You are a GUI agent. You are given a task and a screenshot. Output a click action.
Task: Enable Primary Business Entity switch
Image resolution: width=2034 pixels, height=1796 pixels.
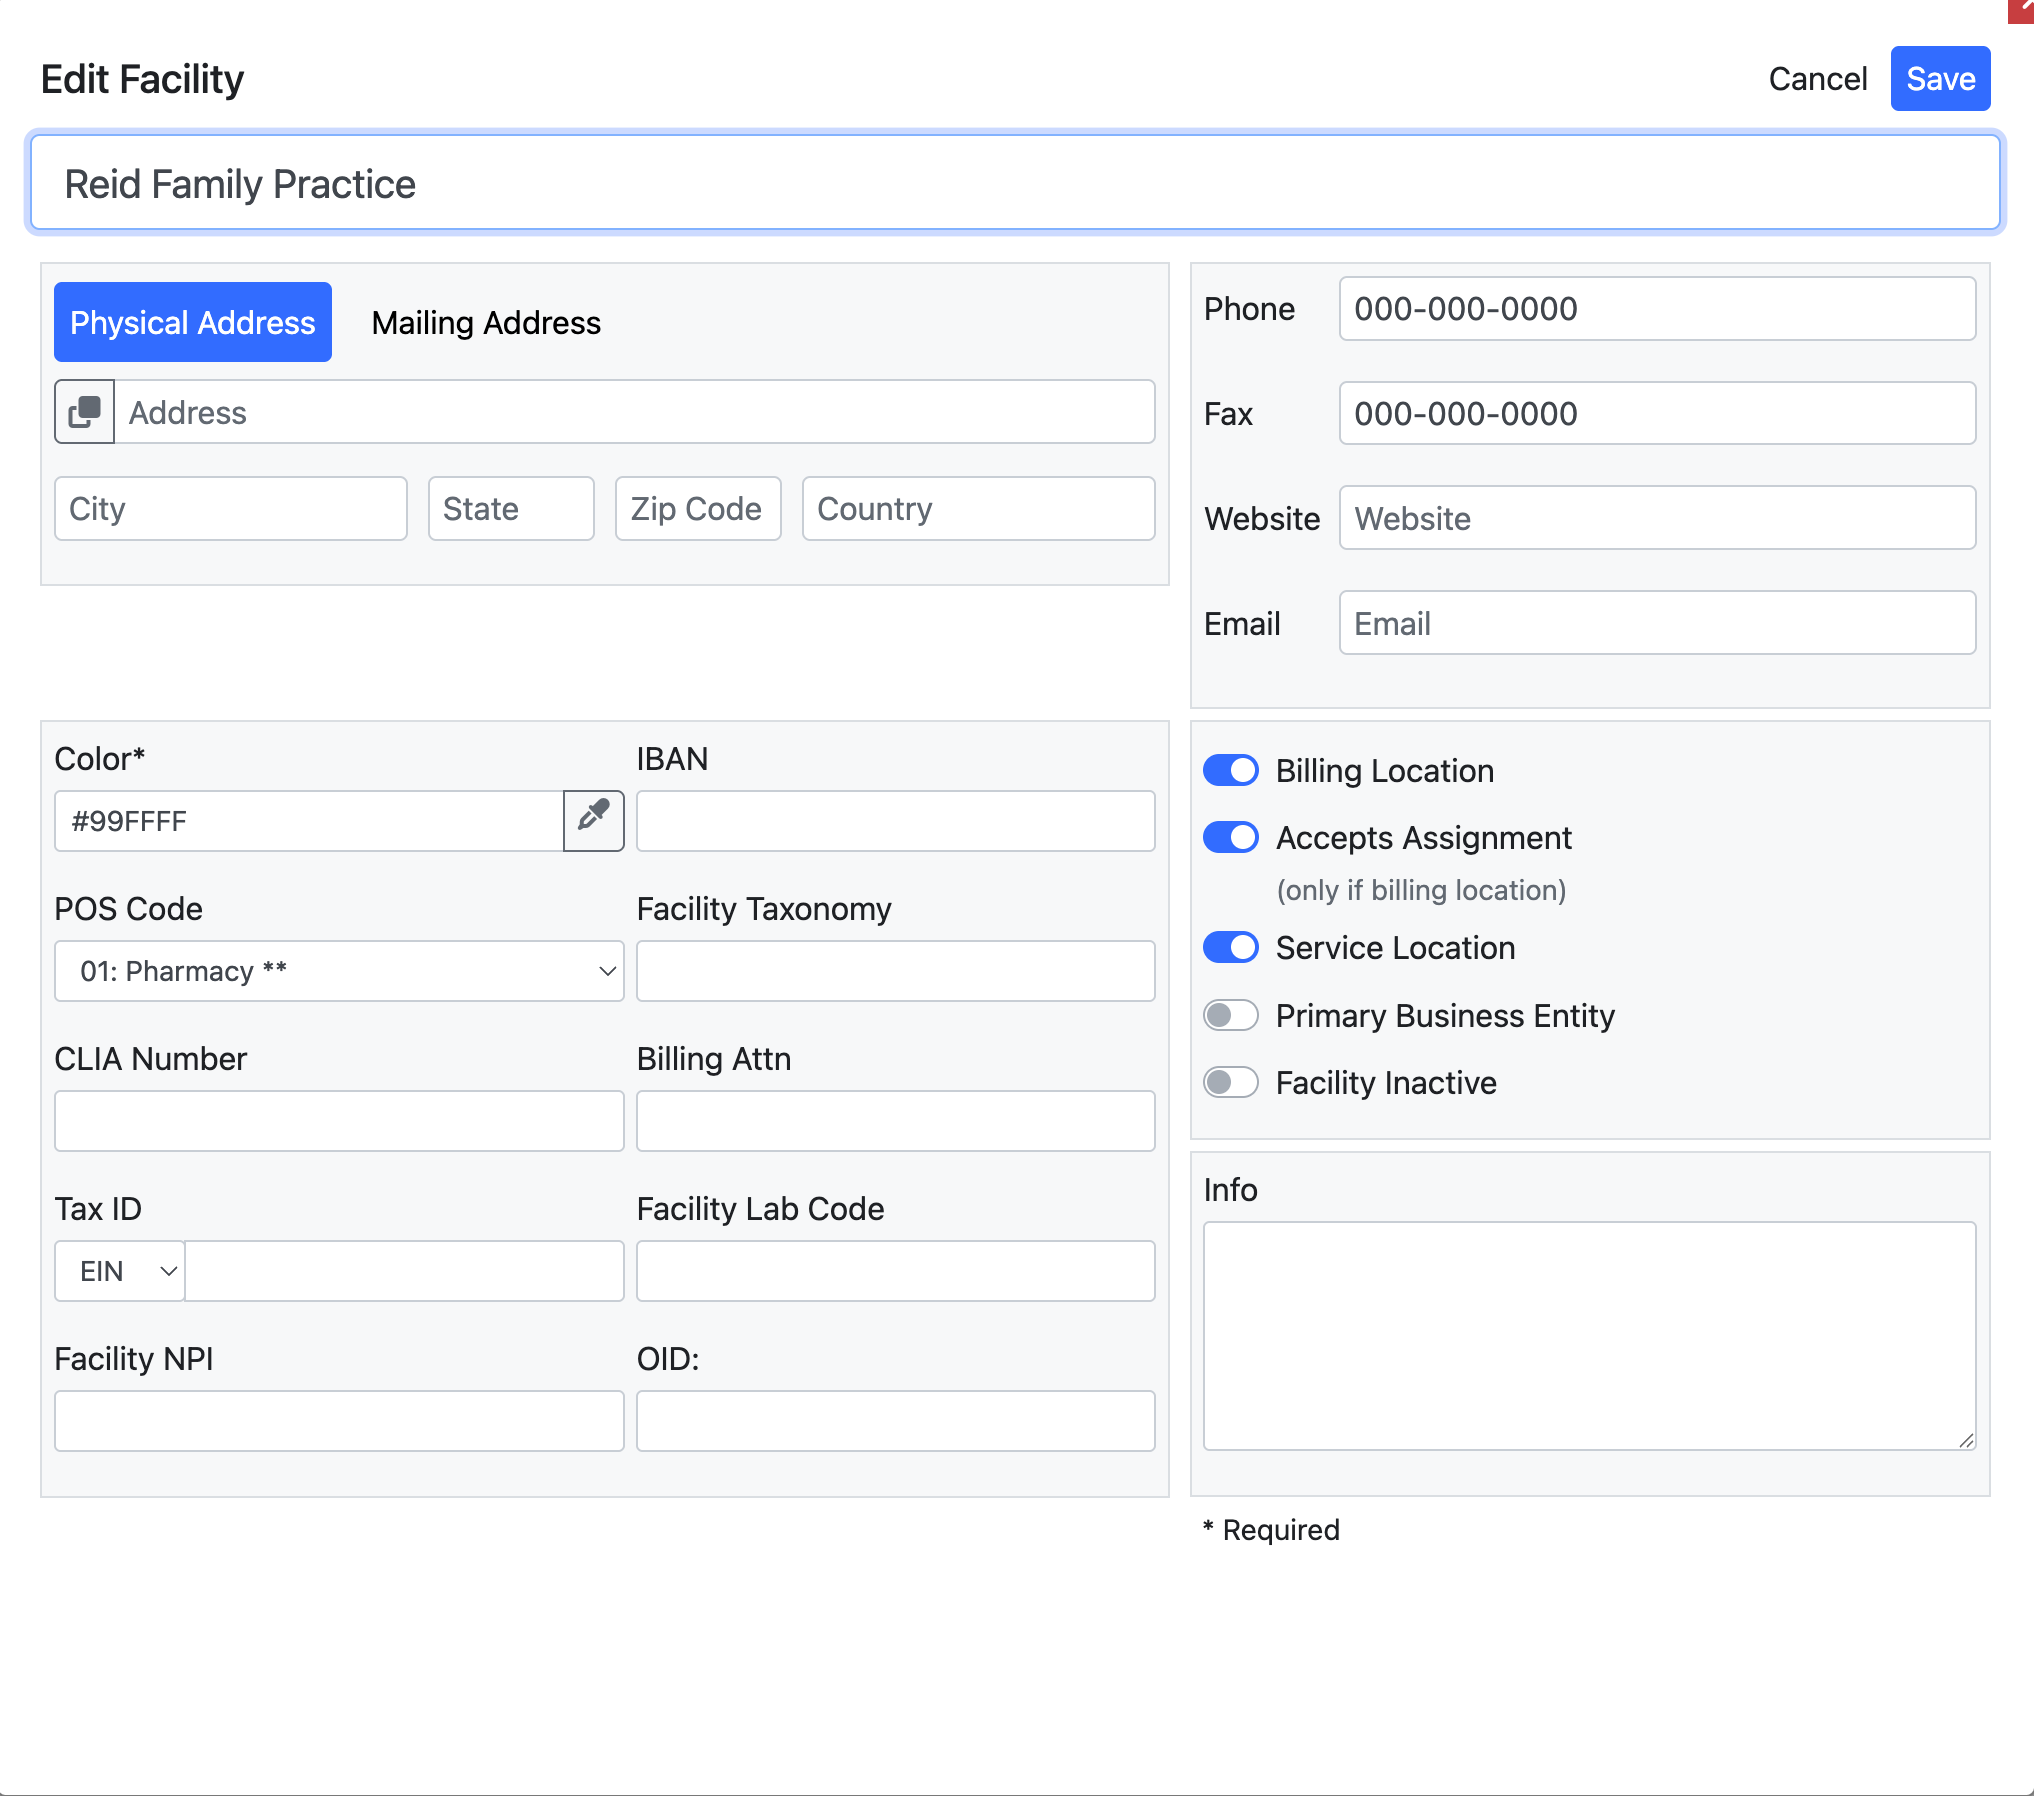[x=1230, y=1016]
